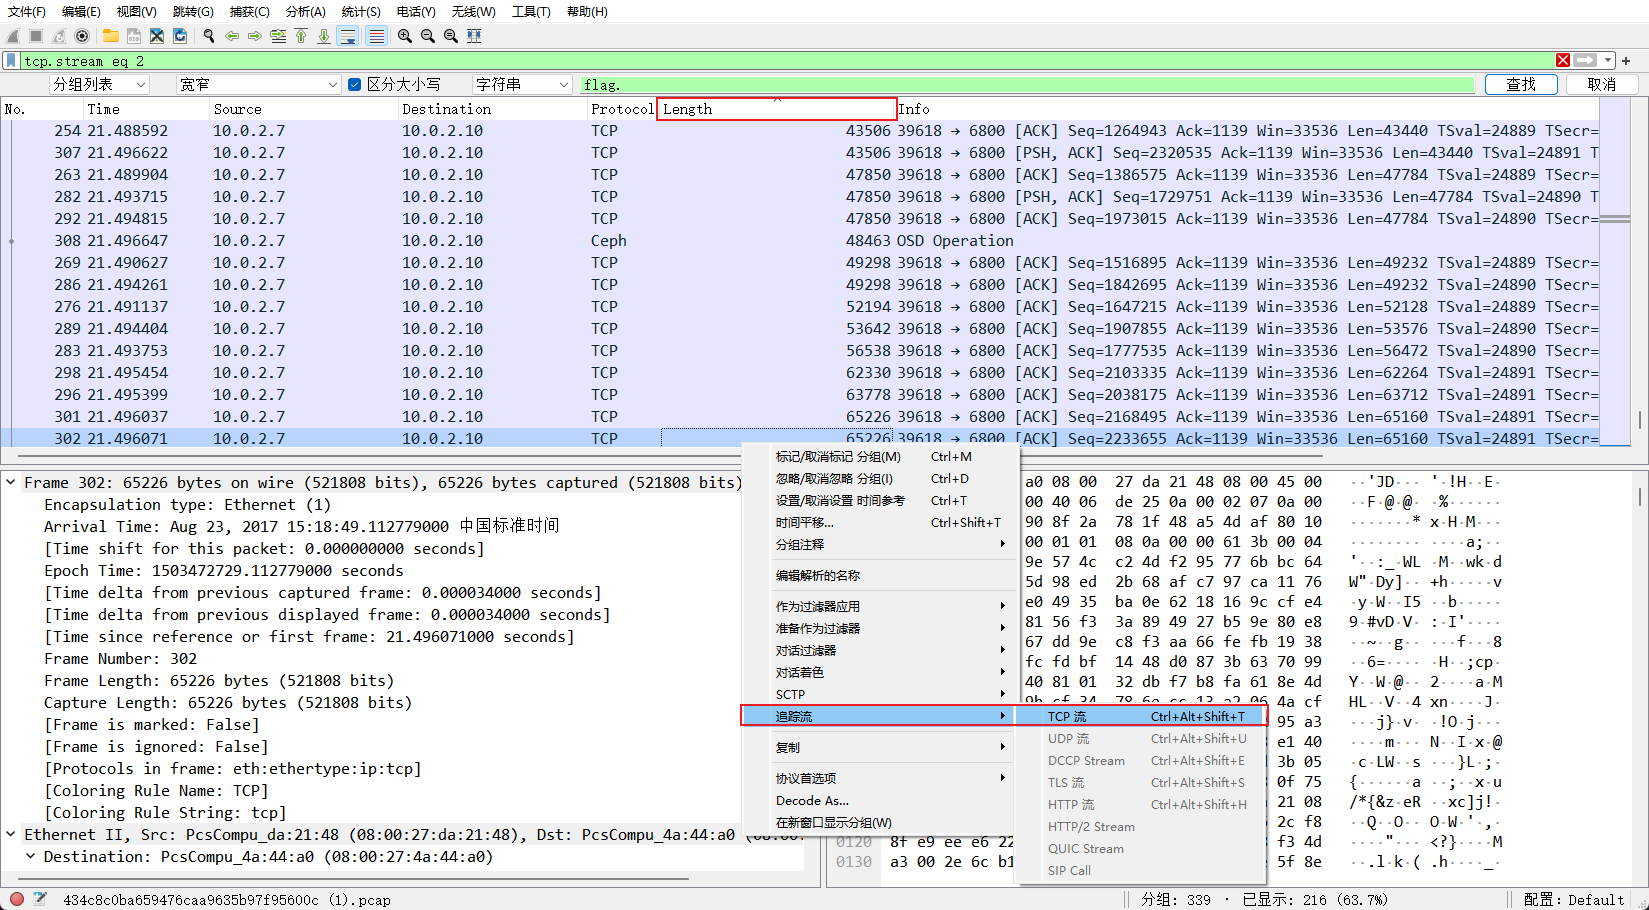Open display filter history dropdown arrow
The width and height of the screenshot is (1649, 910).
1607,61
